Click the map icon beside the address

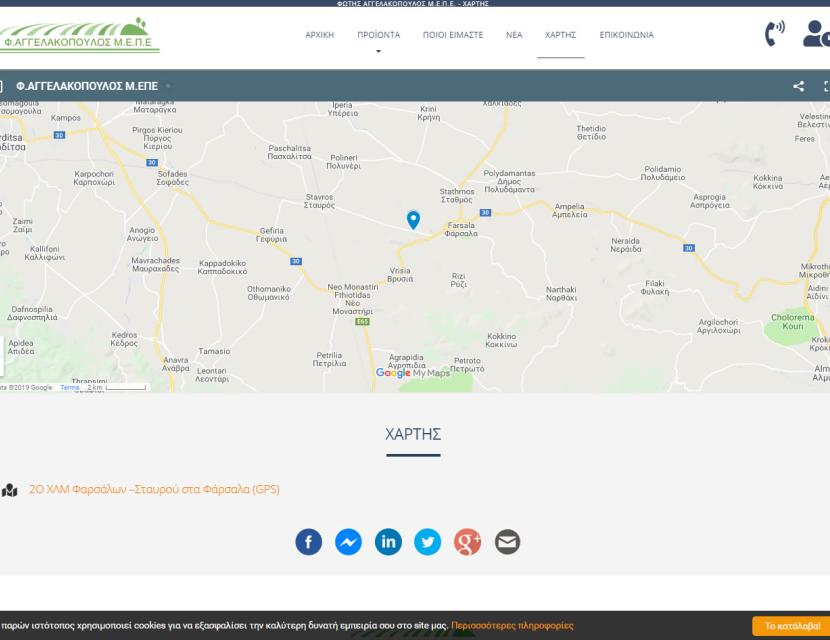[x=10, y=490]
